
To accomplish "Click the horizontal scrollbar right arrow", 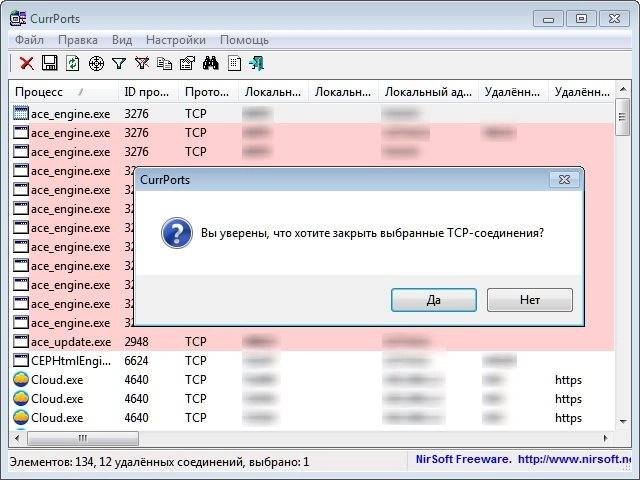I will [x=606, y=438].
